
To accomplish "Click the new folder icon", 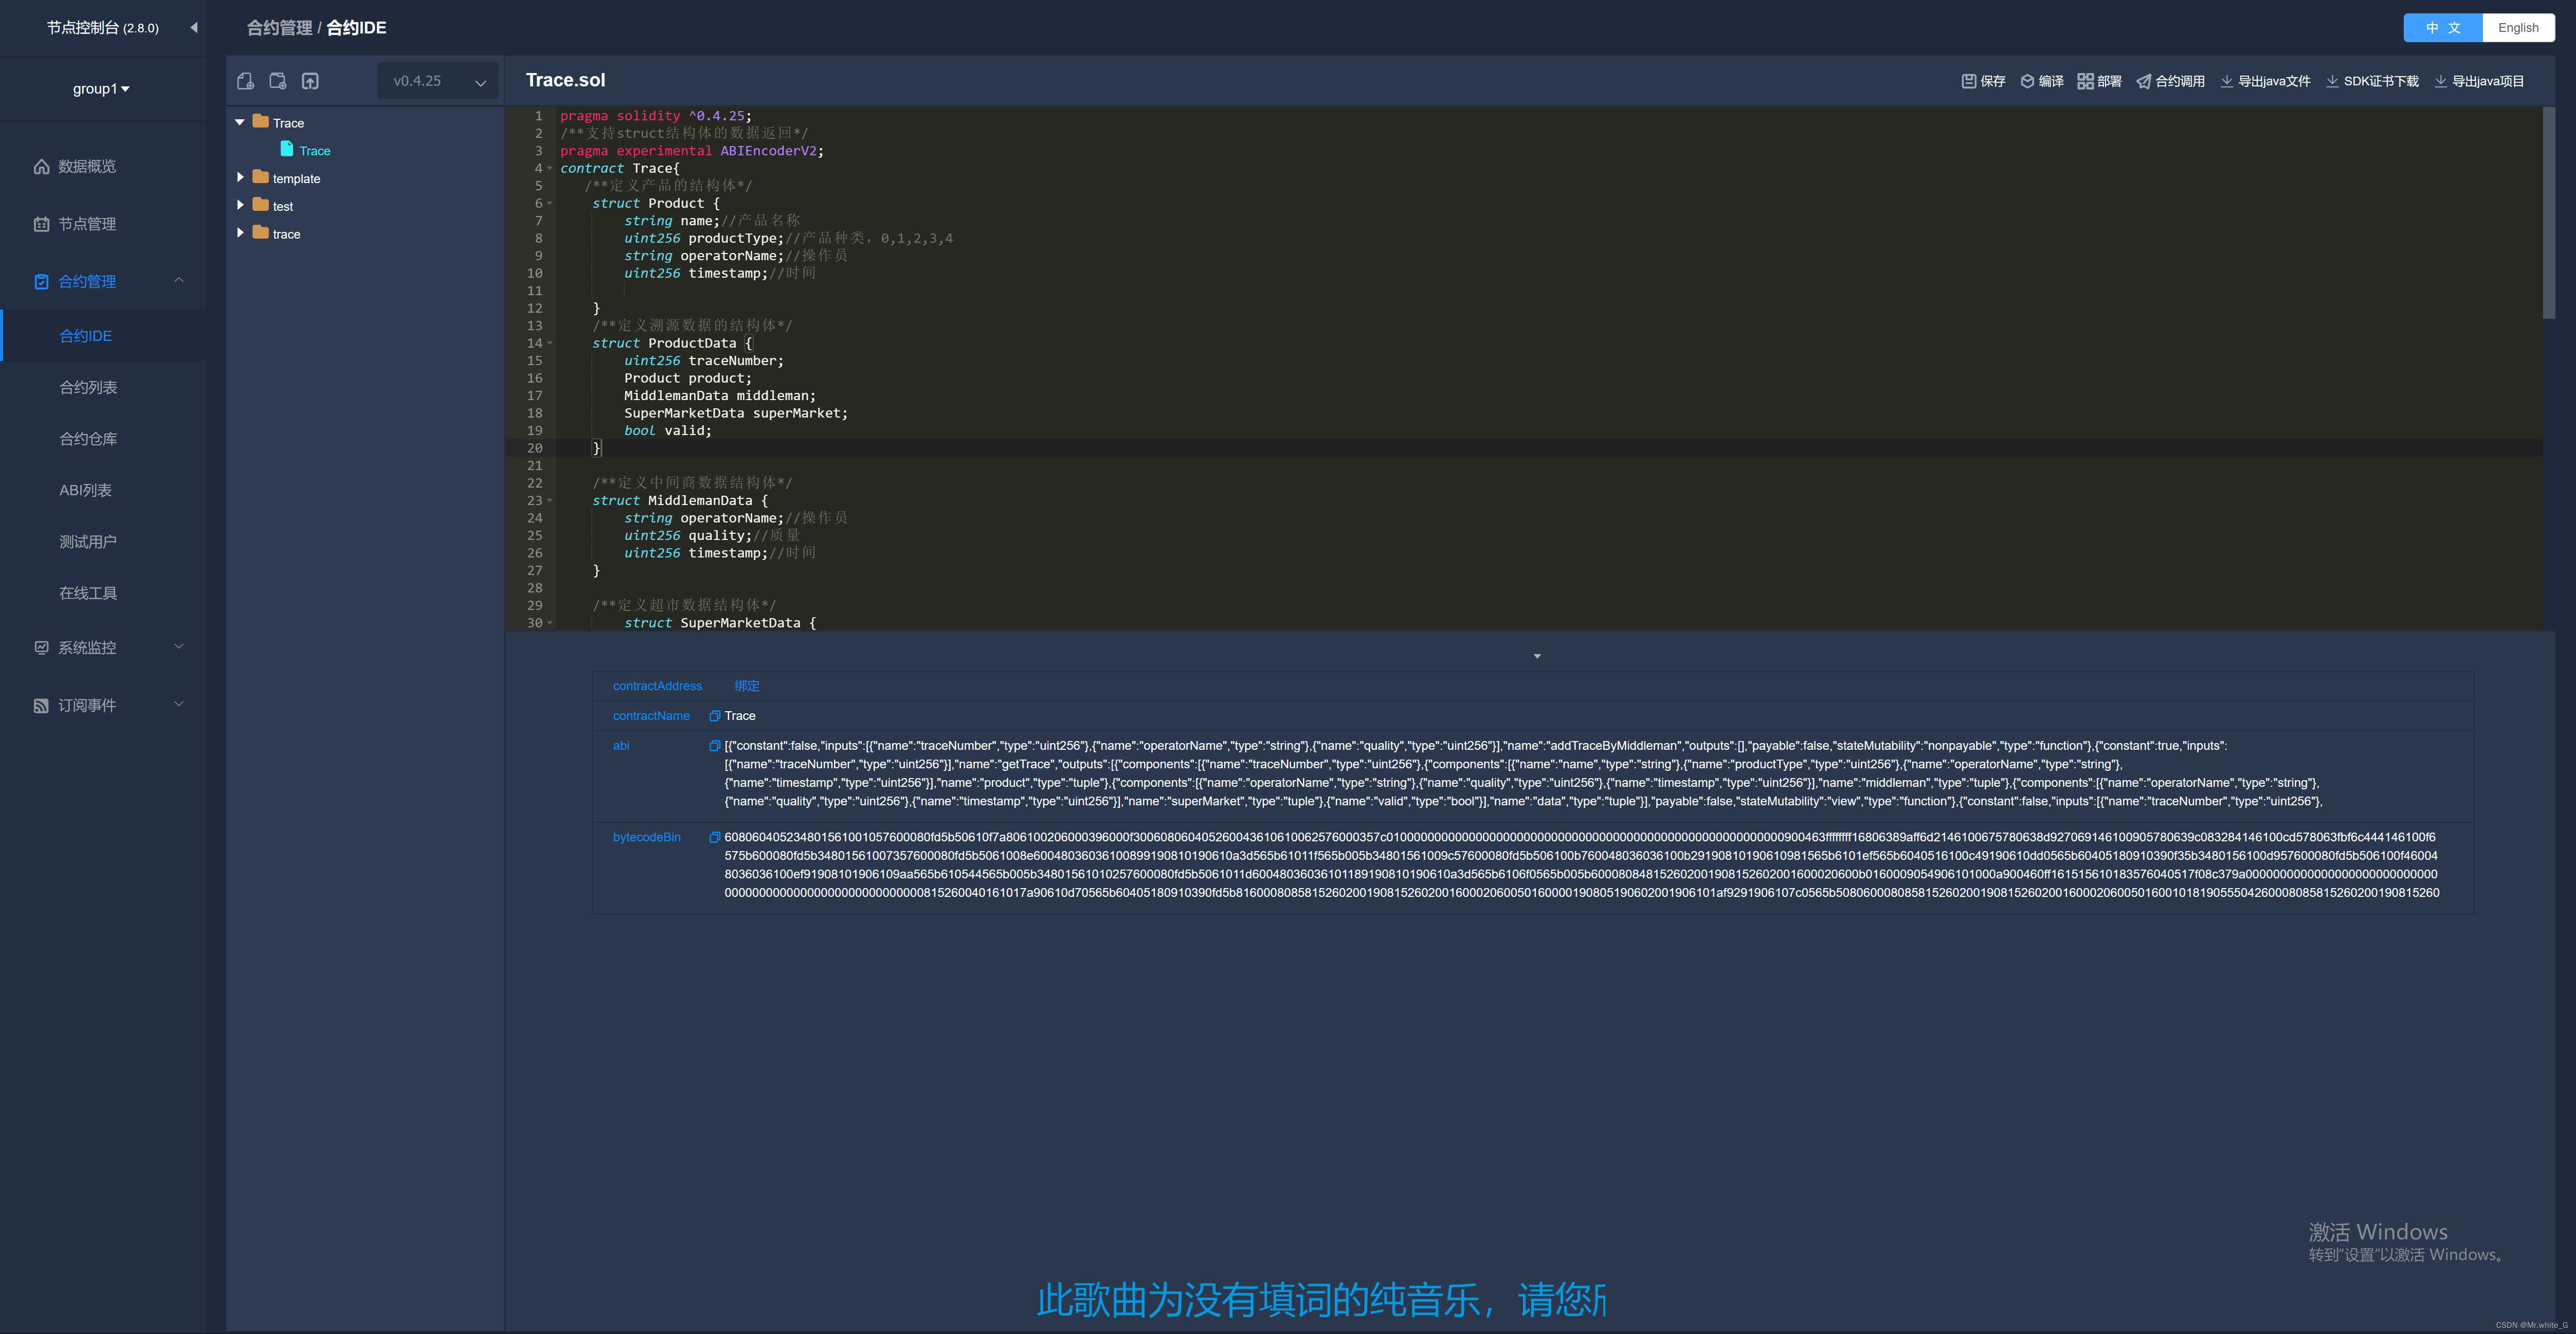I will coord(278,81).
